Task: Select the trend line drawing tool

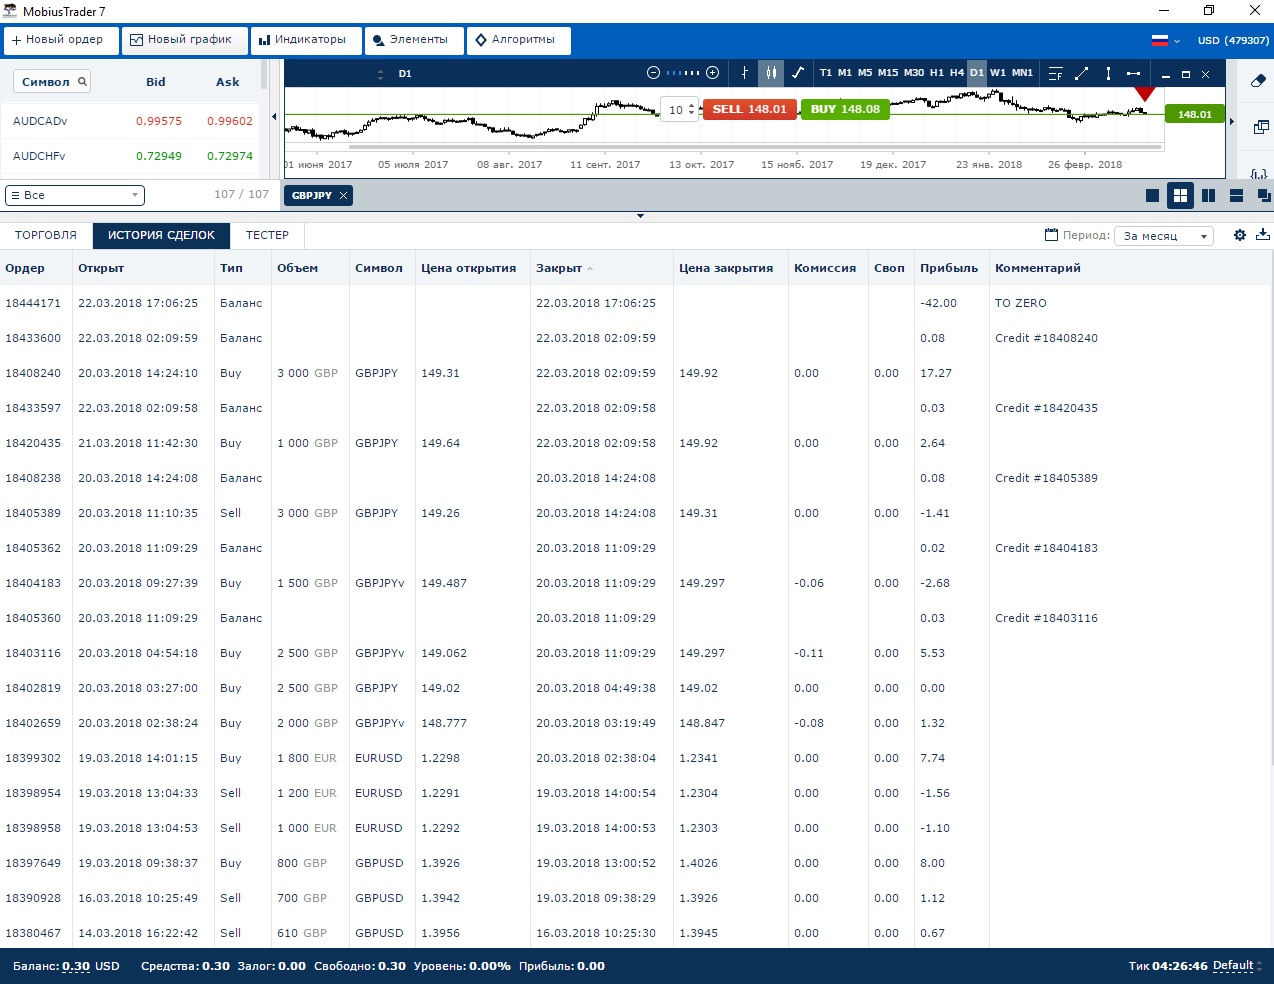Action: [x=1081, y=73]
